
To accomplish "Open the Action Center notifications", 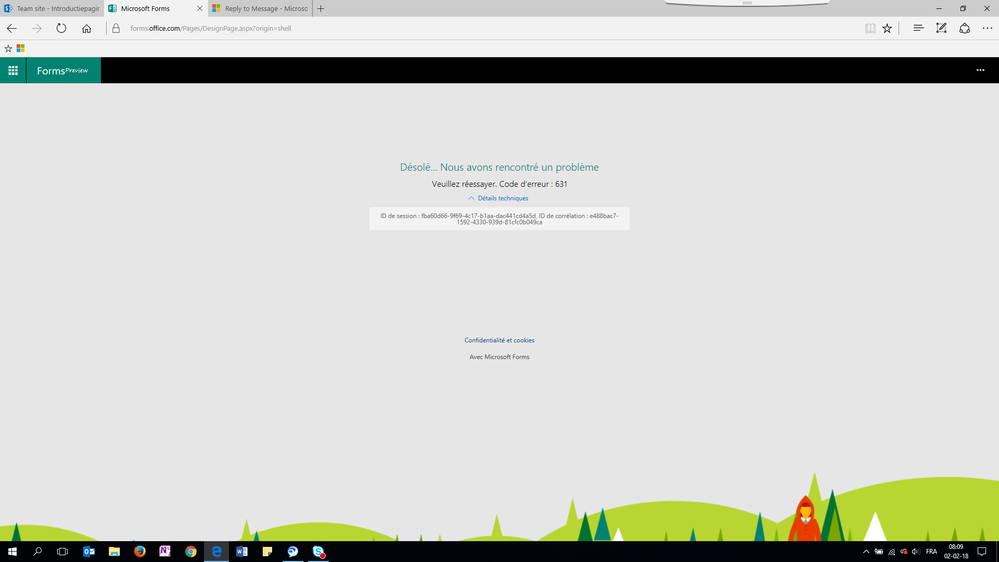I will coord(982,552).
